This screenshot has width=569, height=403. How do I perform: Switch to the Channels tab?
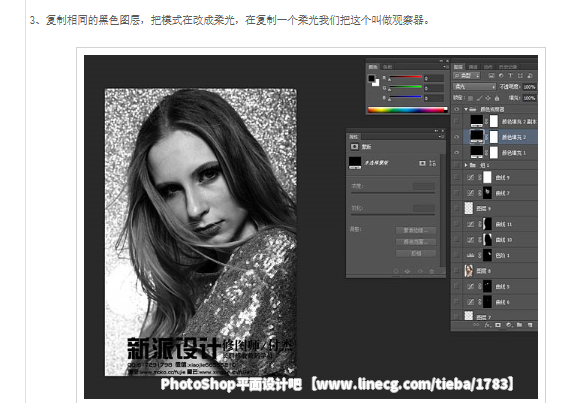click(473, 67)
